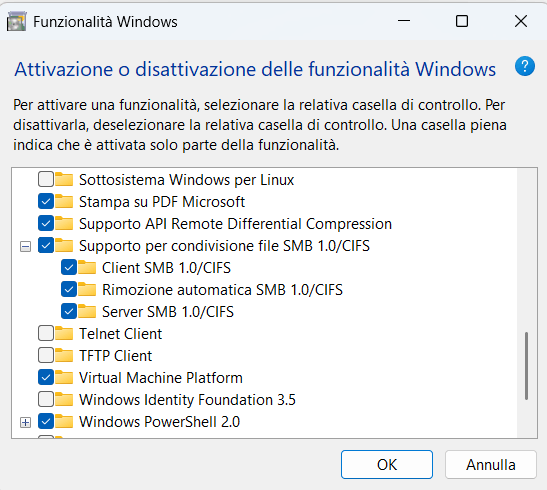Viewport: 547px width, 490px height.
Task: Click the Annulla button
Action: (x=490, y=465)
